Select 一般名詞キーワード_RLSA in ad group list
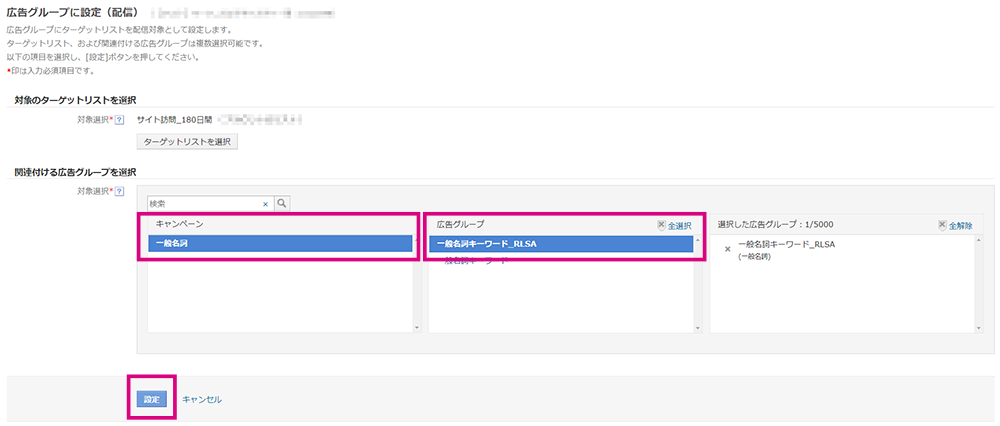This screenshot has height=426, width=1000. tap(561, 244)
